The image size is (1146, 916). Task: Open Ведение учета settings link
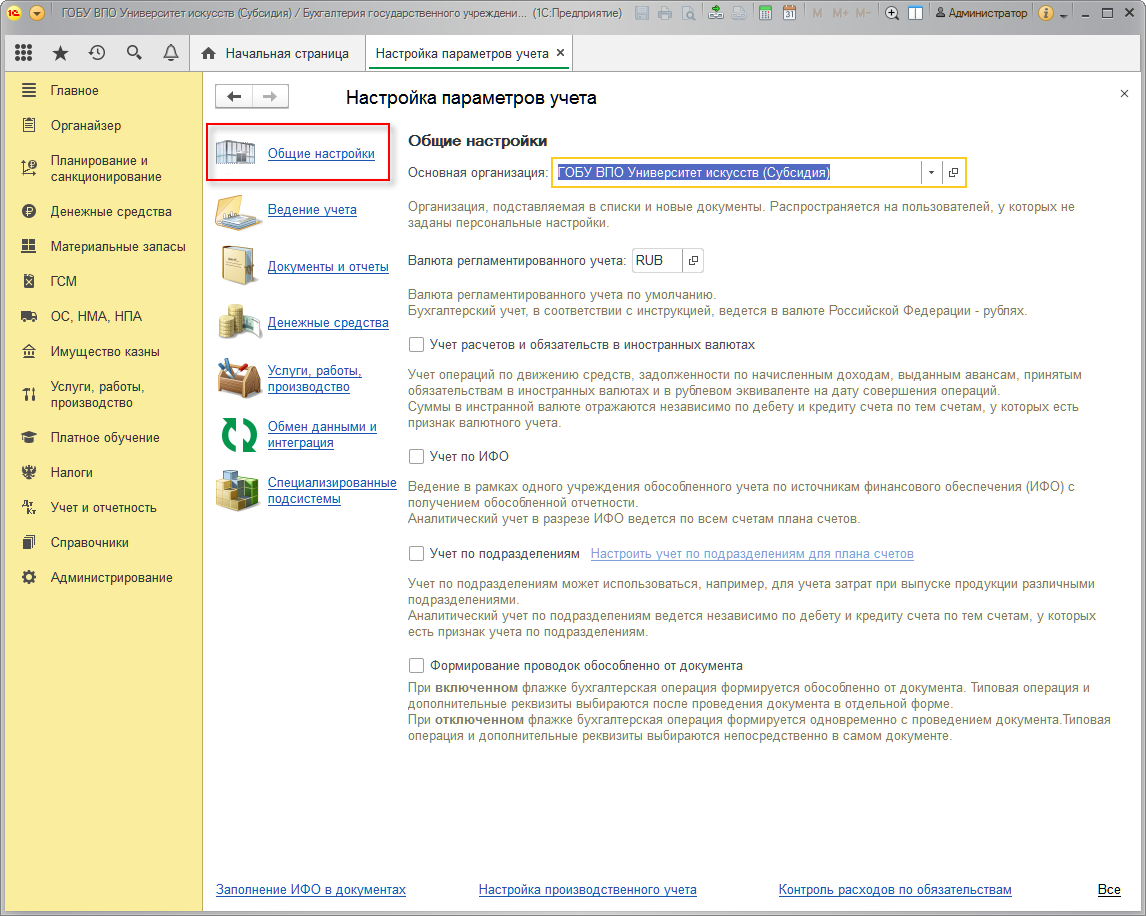pos(312,210)
